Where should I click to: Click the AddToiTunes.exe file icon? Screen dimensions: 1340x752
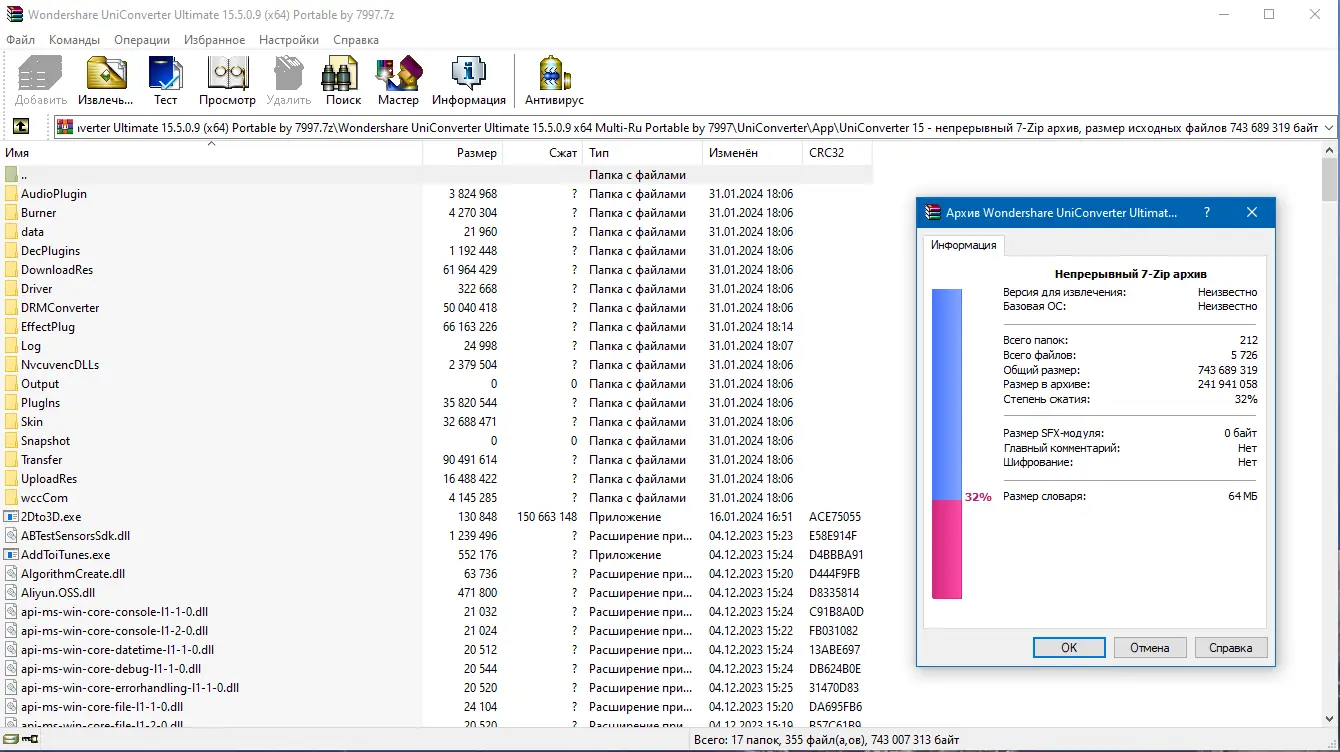click(11, 555)
